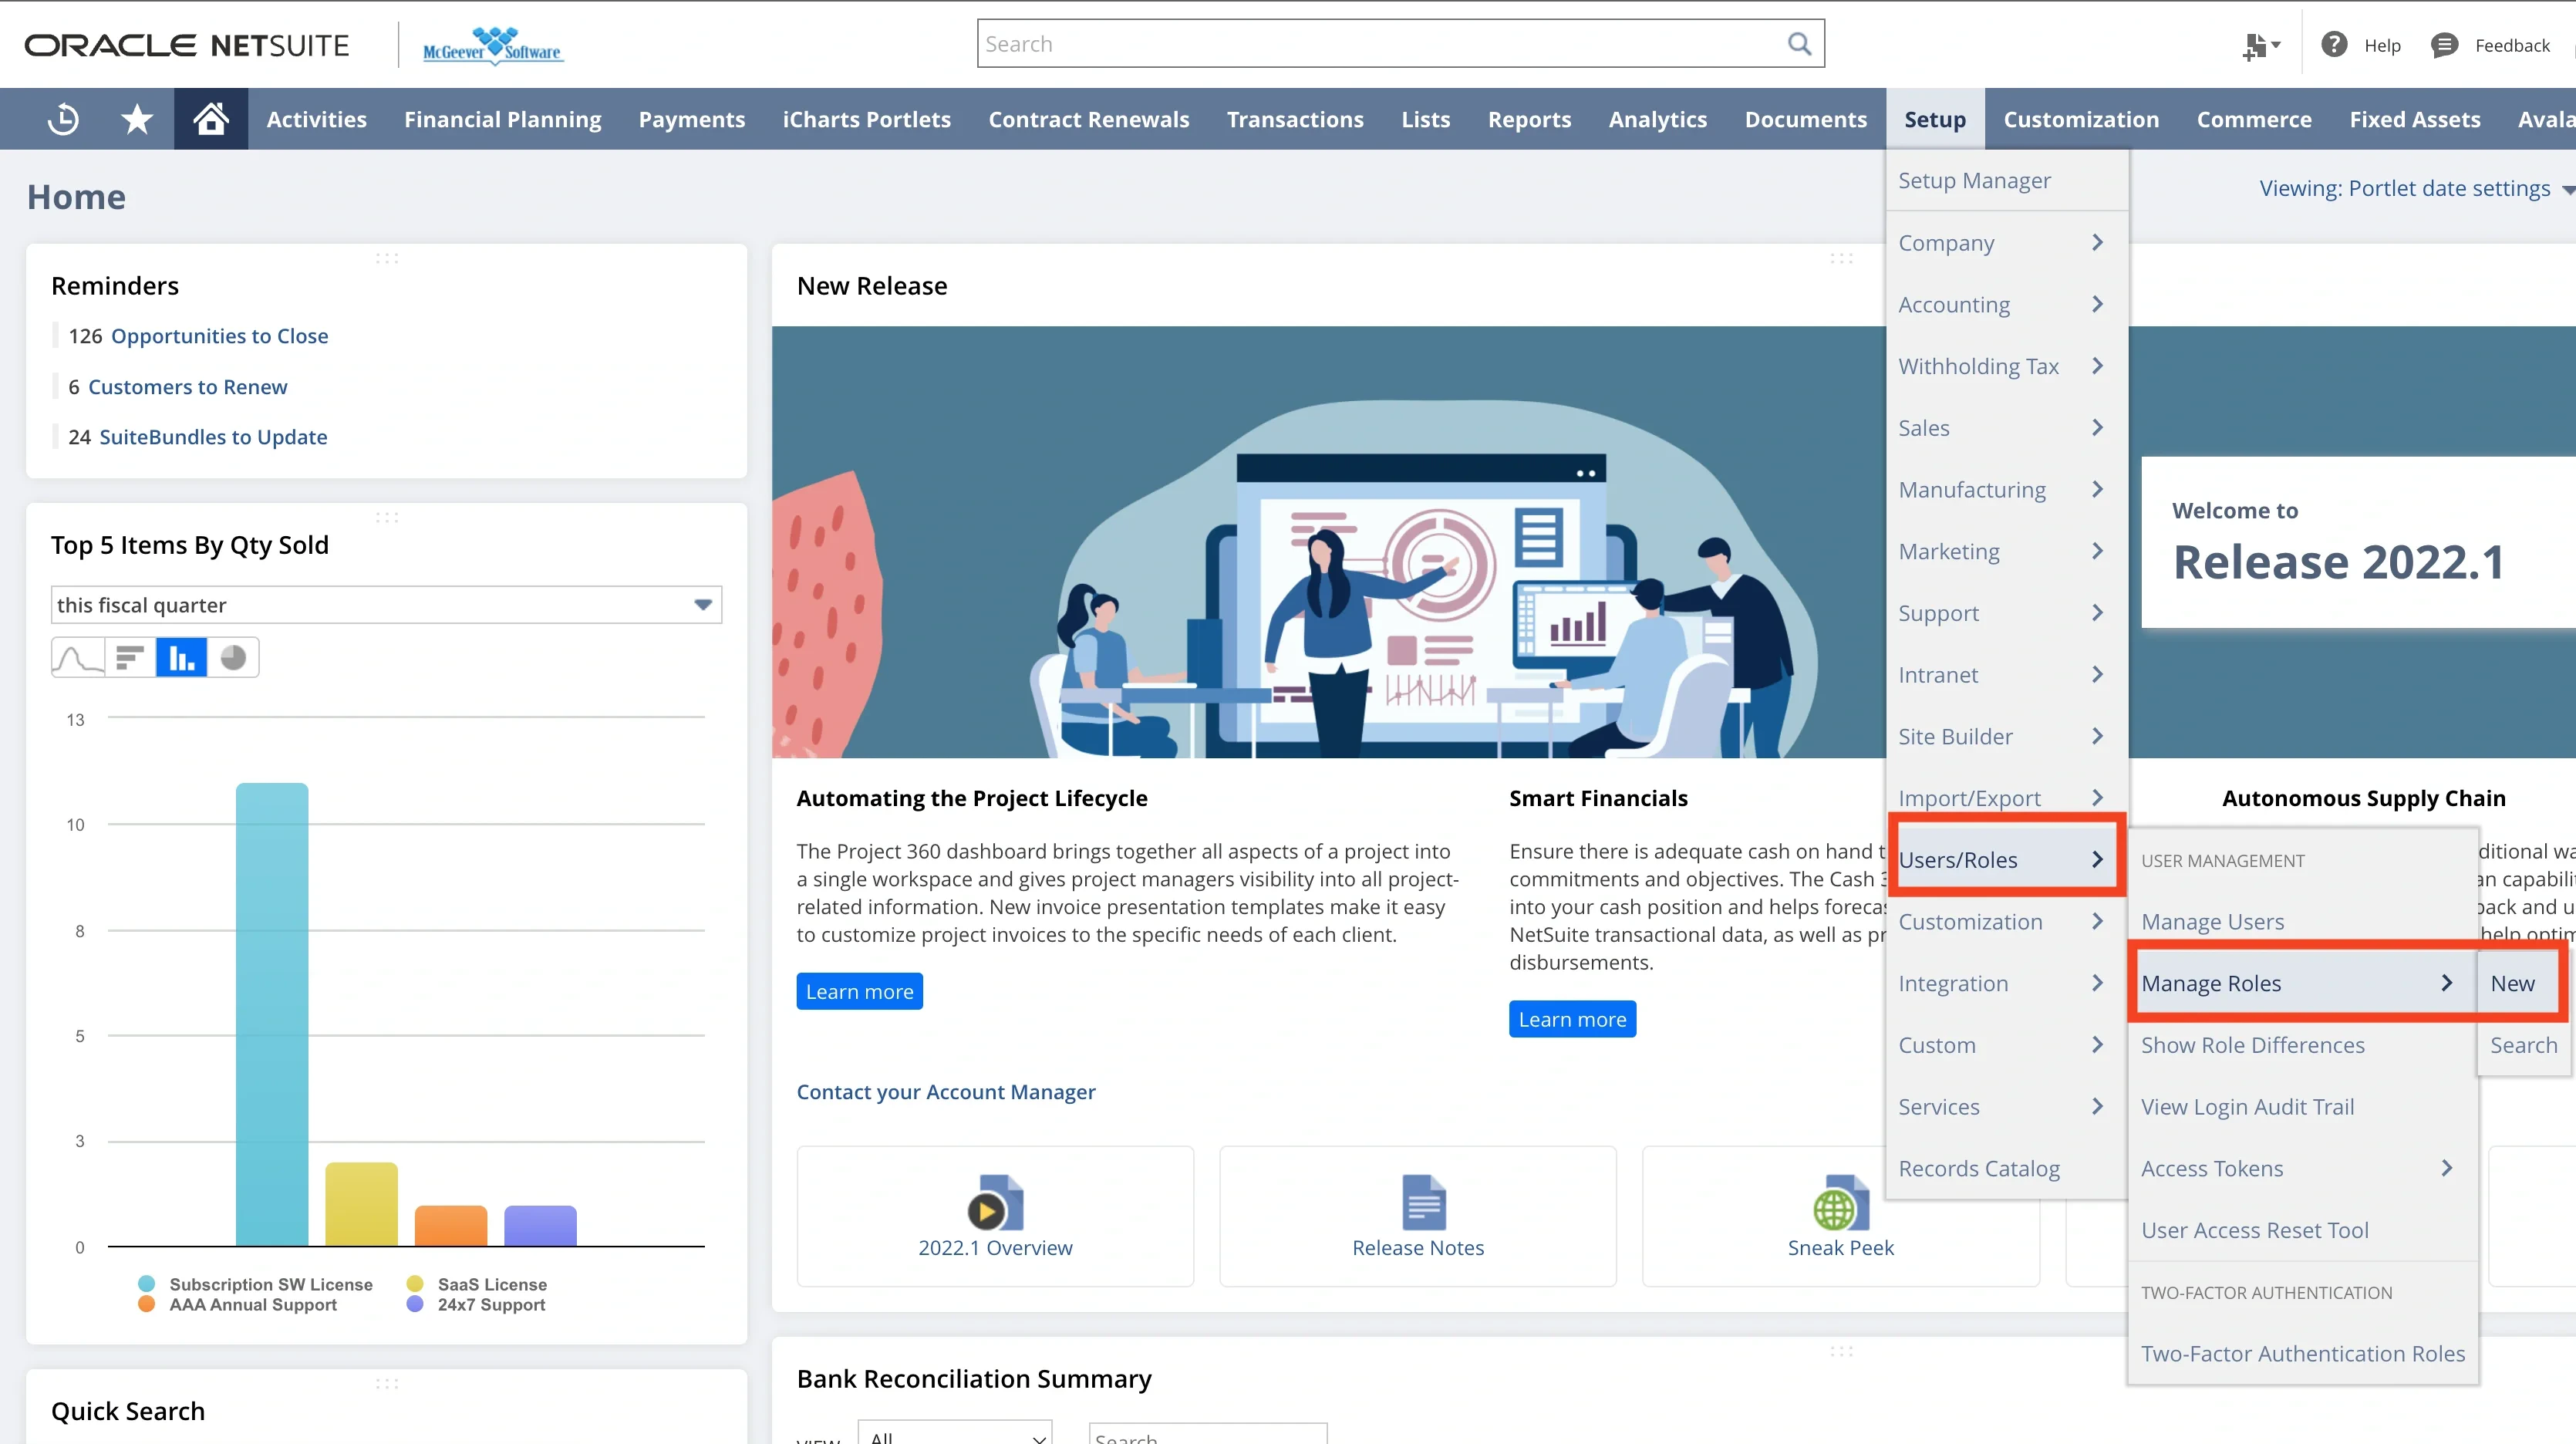Select 'Manage Roles' in Users/Roles menu
2576x1444 pixels.
tap(2212, 982)
